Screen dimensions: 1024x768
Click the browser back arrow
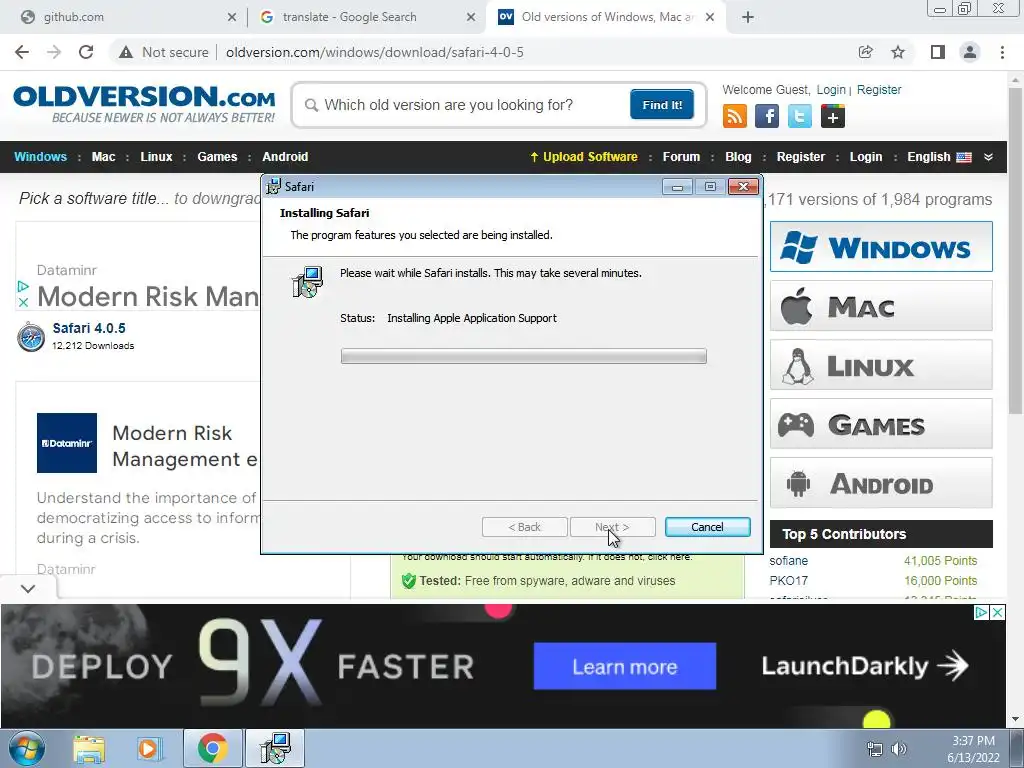[22, 52]
